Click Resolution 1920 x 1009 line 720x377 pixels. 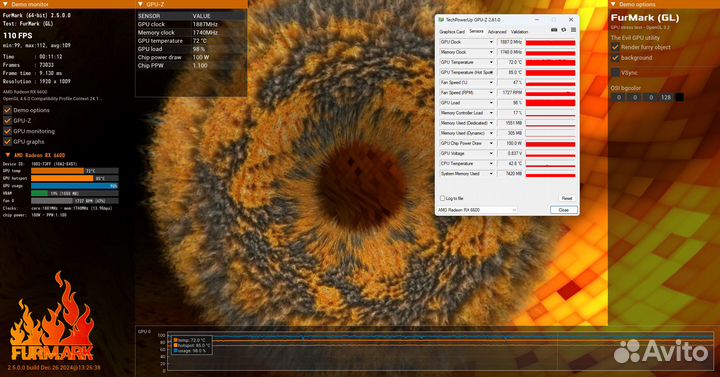click(x=37, y=81)
